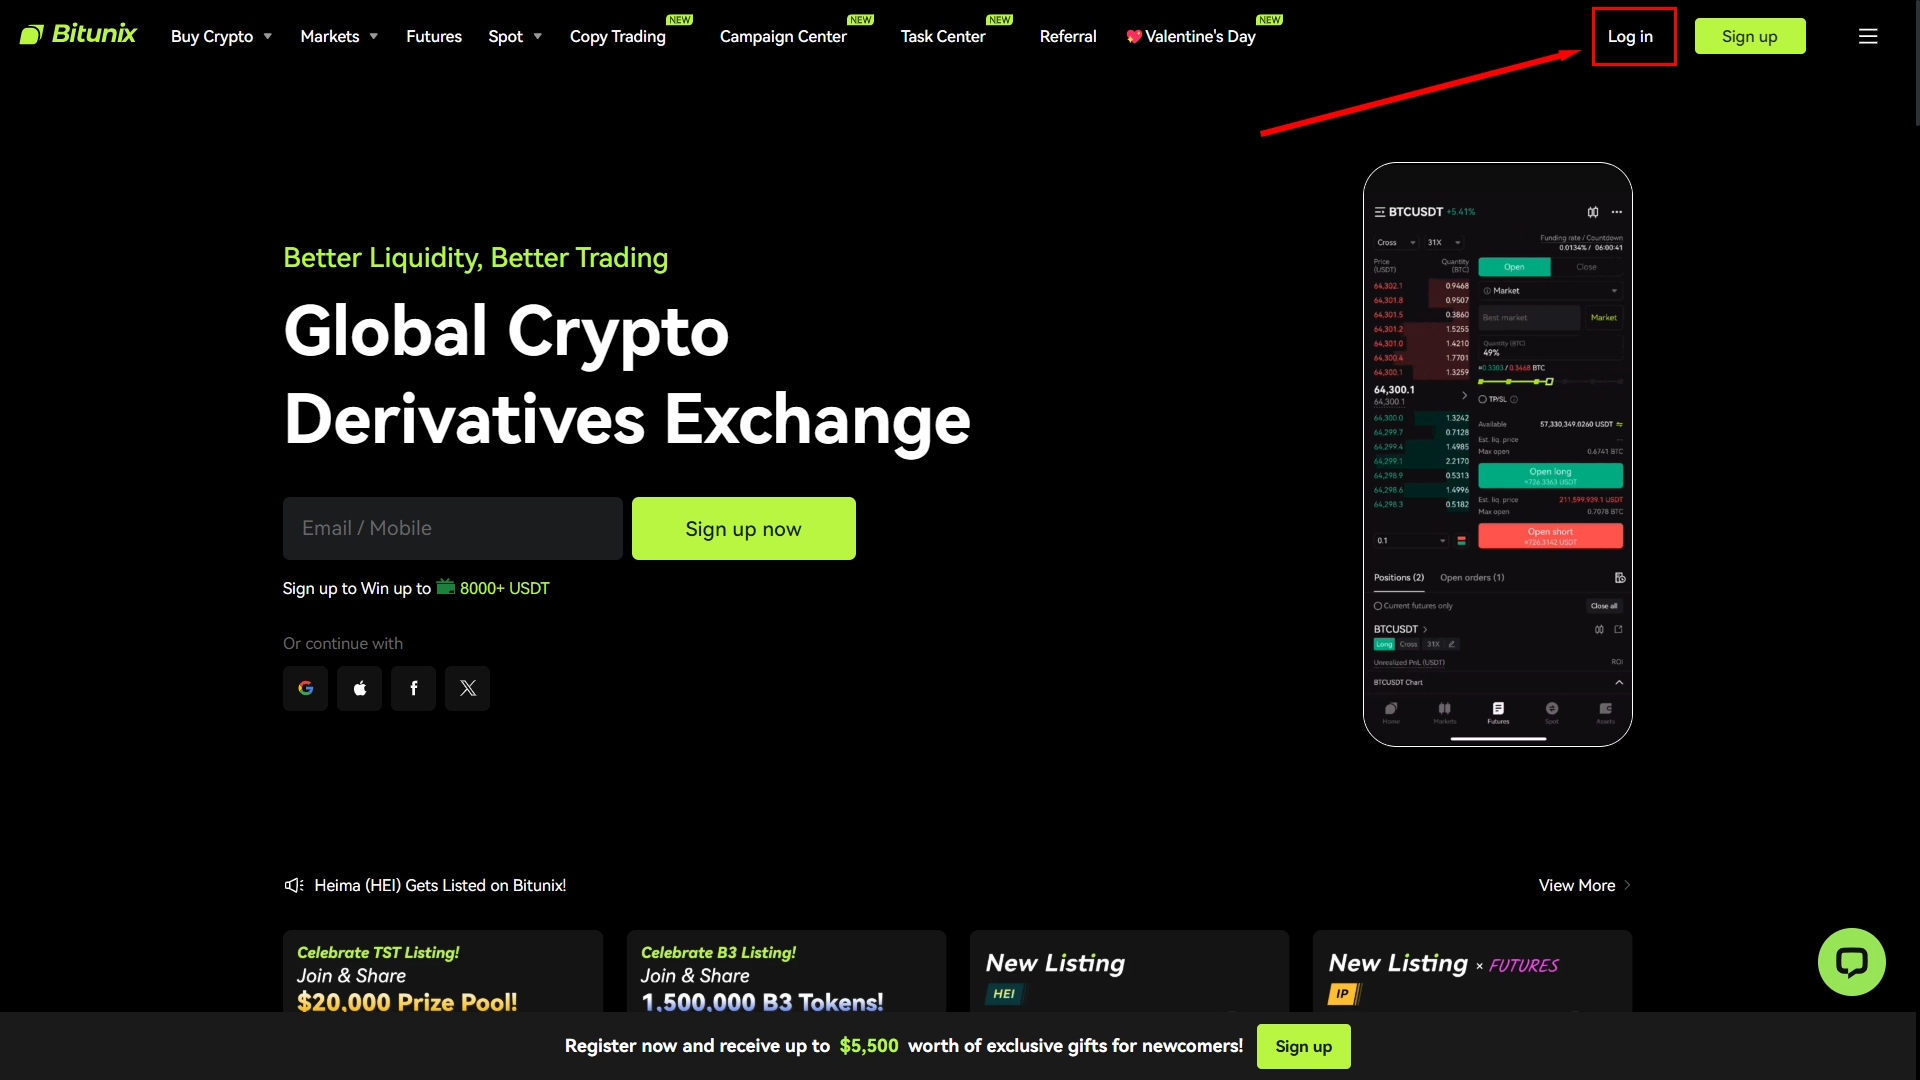
Task: Click the email/mobile input field
Action: click(x=452, y=527)
